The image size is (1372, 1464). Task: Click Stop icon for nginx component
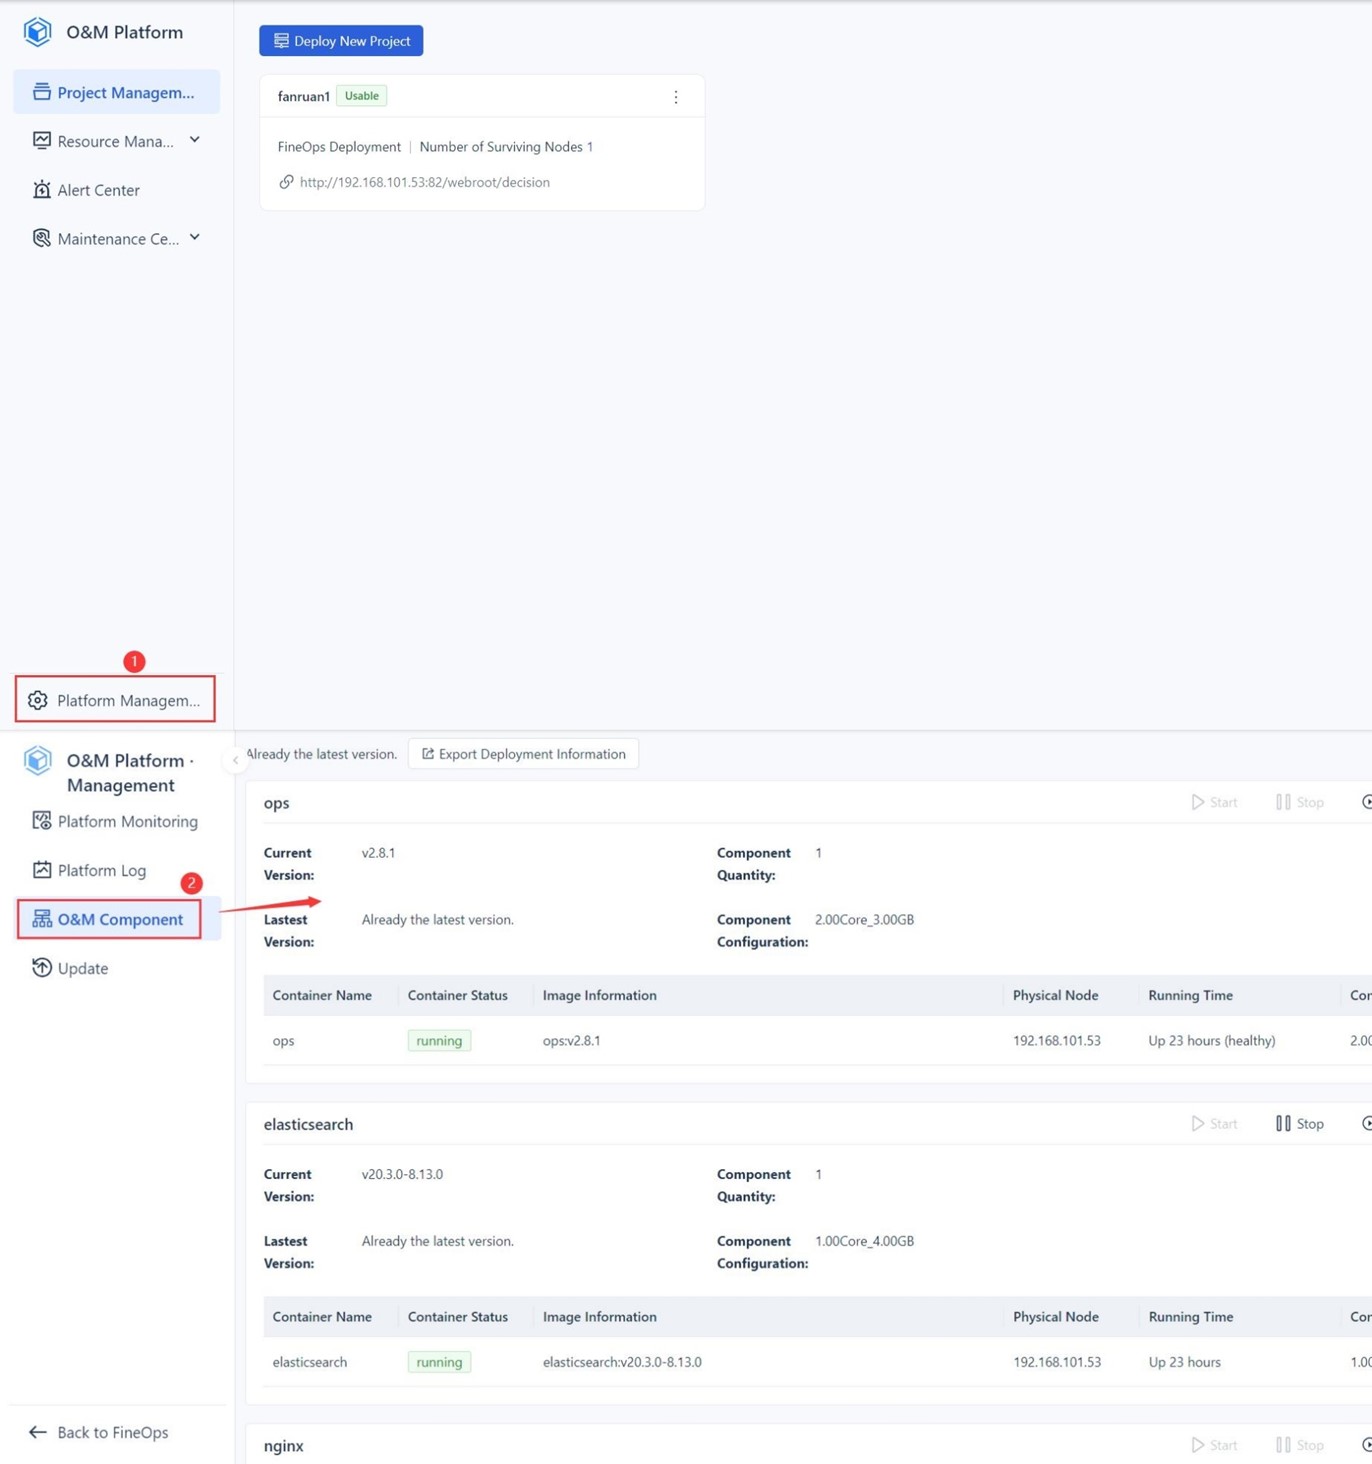click(1283, 1445)
